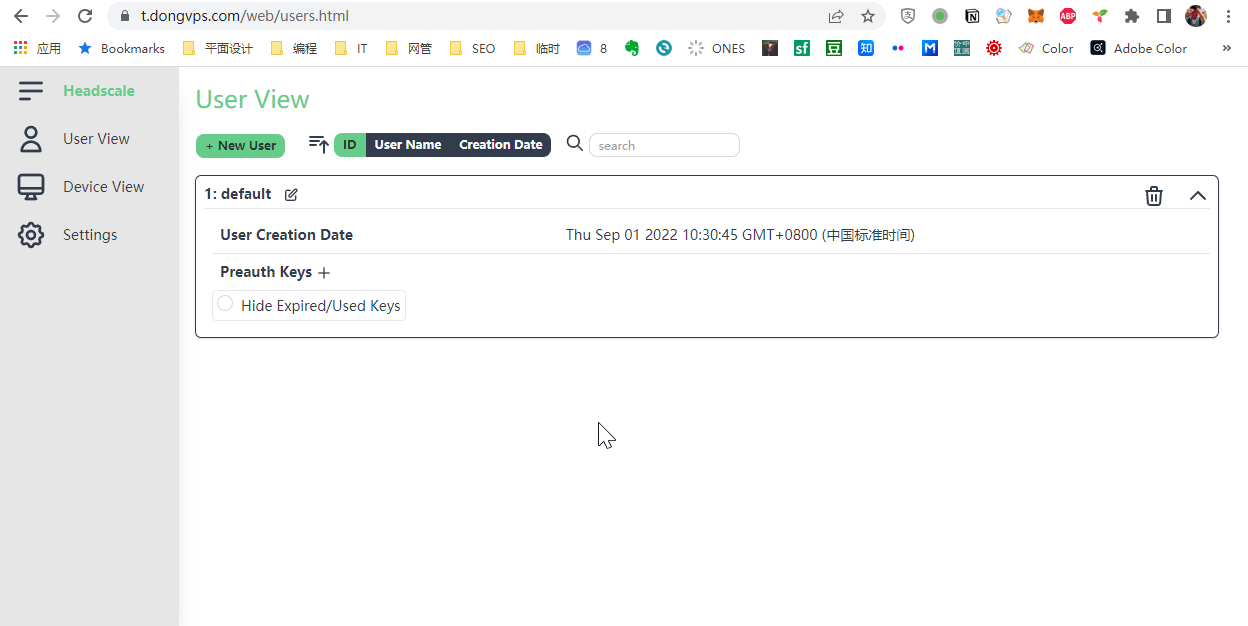Open Device View page label in sidebar
This screenshot has height=626, width=1248.
(x=103, y=187)
